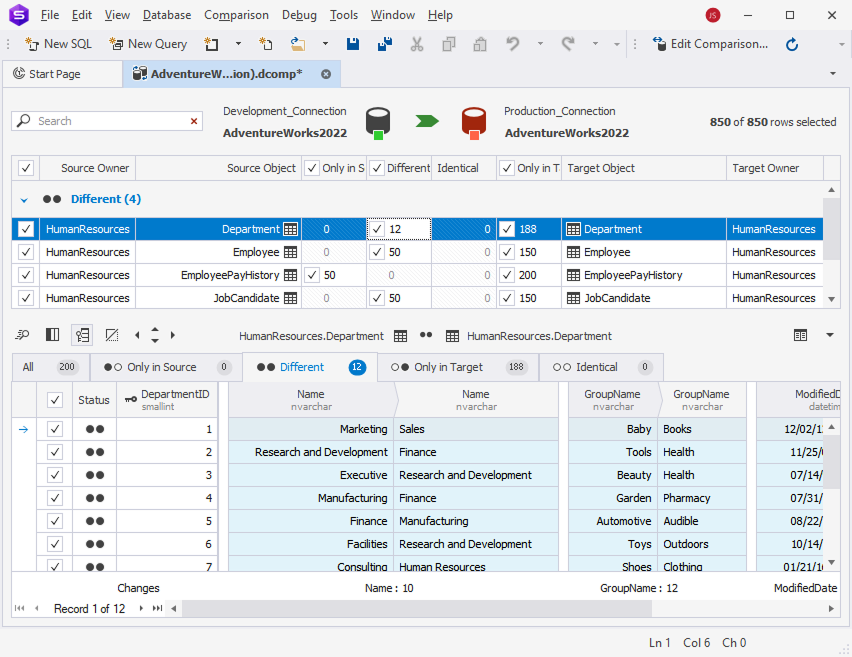
Task: Open the document tabs list dropdown
Action: click(x=833, y=74)
